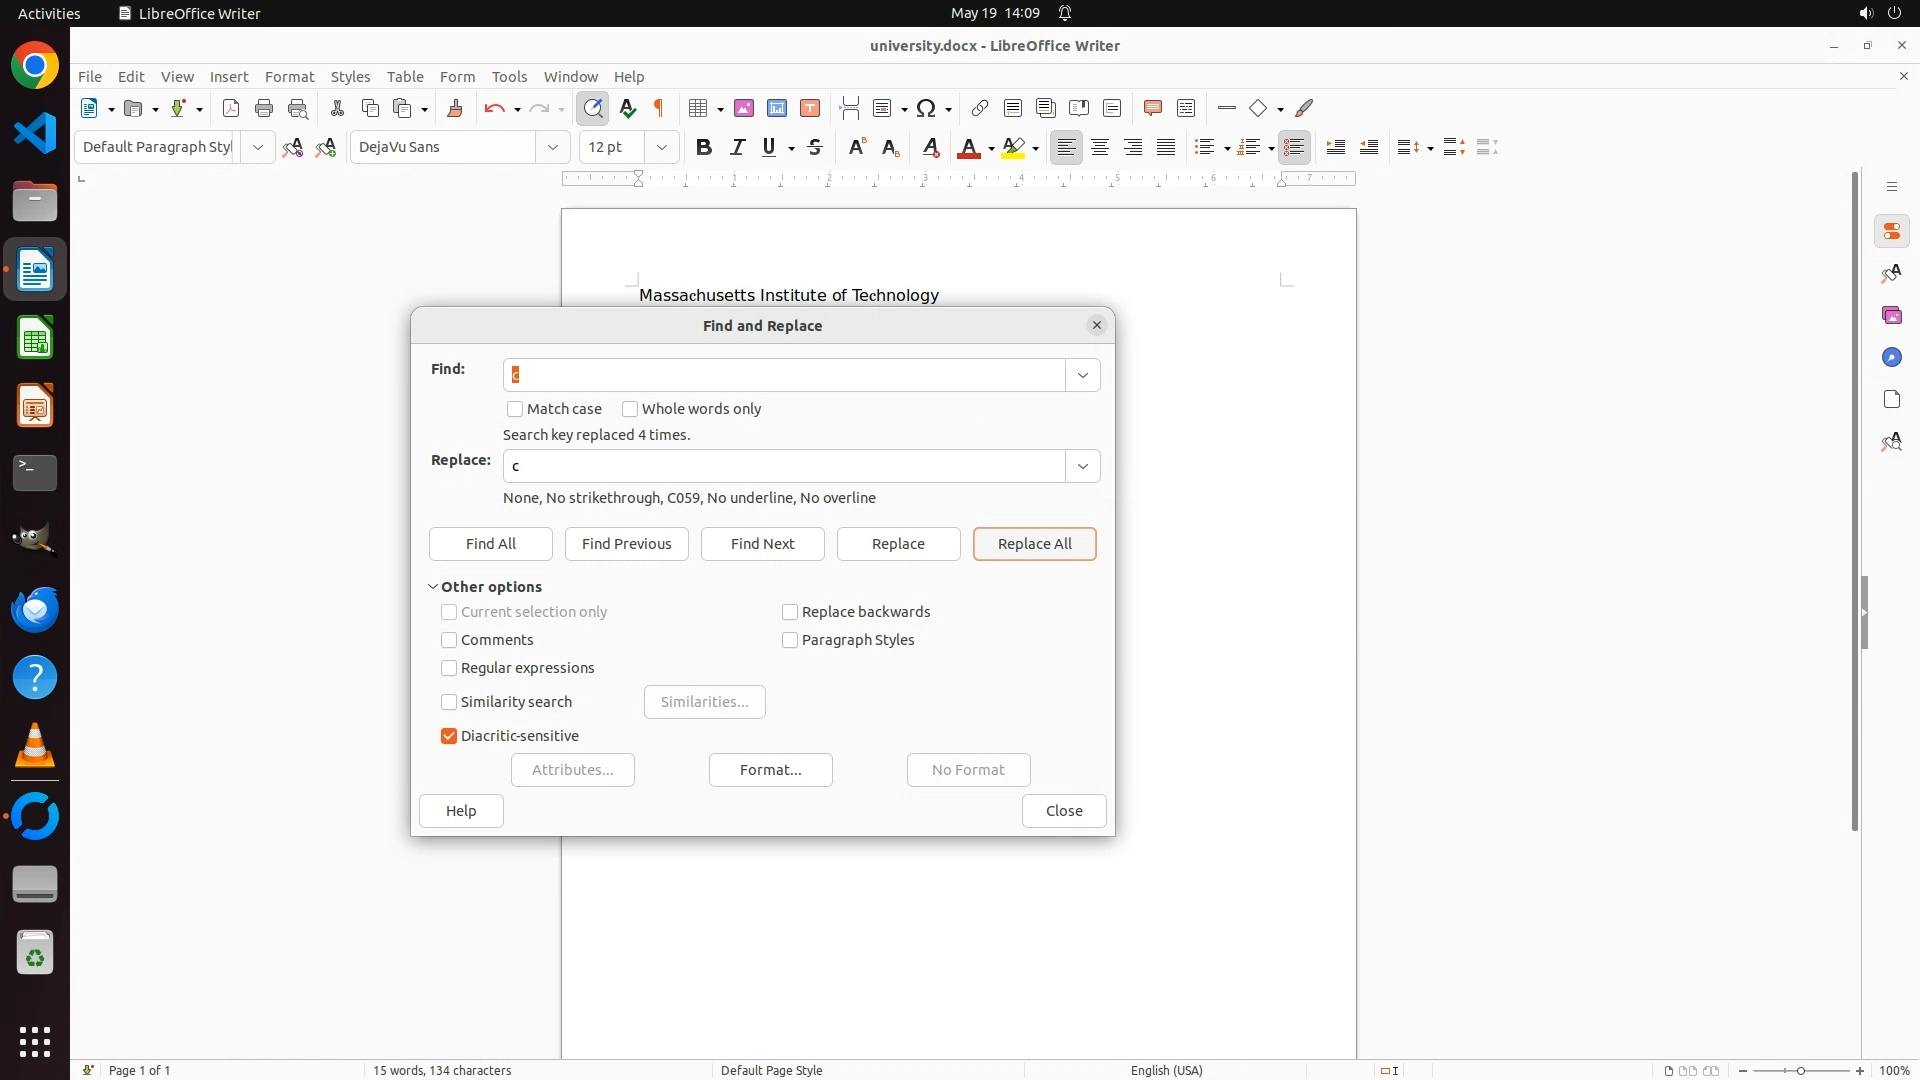Viewport: 1920px width, 1080px height.
Task: Click the zoom slider in status bar
Action: (x=1800, y=1070)
